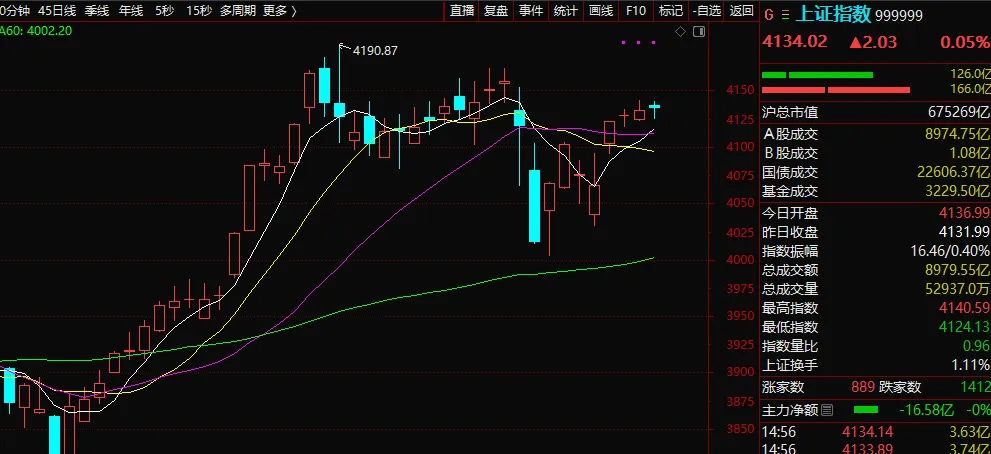Toggle -自选 to remove from watchlist
Image resolution: width=991 pixels, height=454 pixels.
(706, 11)
